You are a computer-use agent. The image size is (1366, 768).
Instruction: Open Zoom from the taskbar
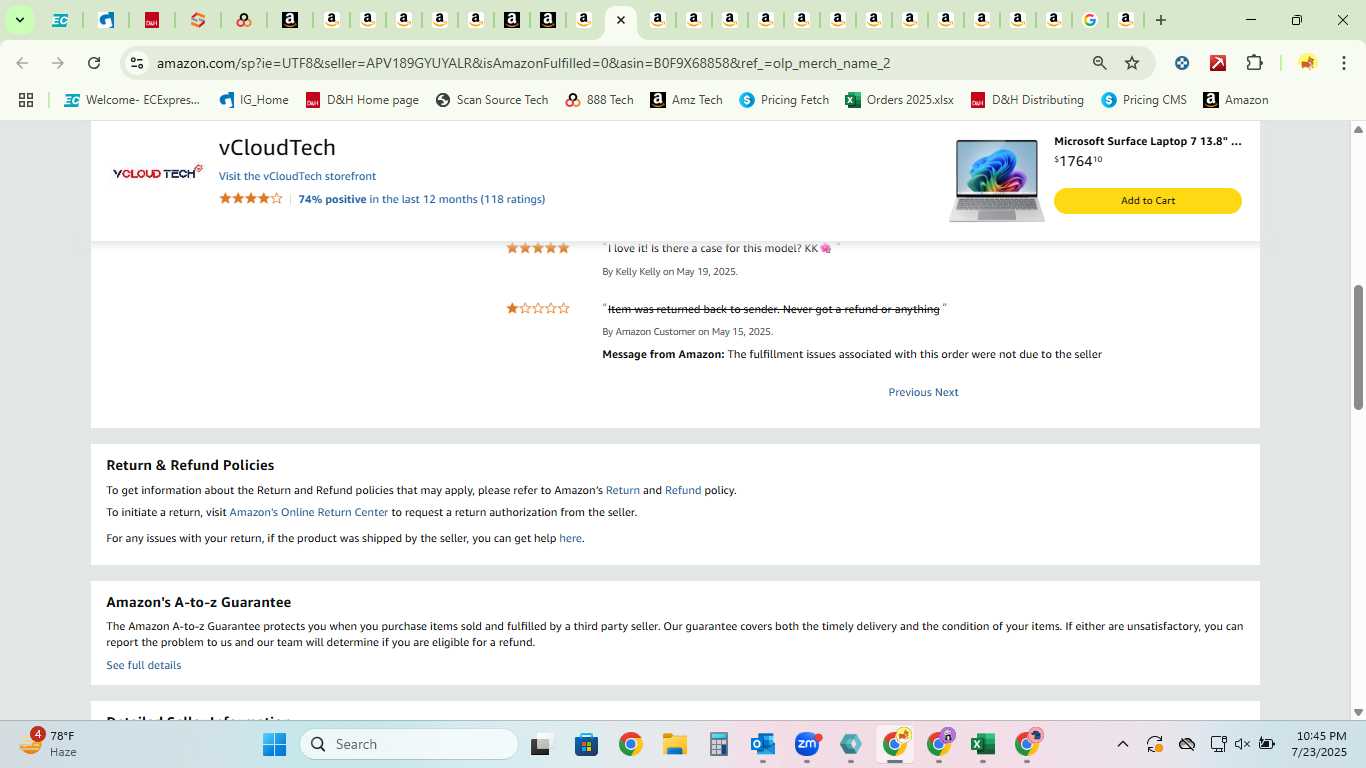click(807, 744)
